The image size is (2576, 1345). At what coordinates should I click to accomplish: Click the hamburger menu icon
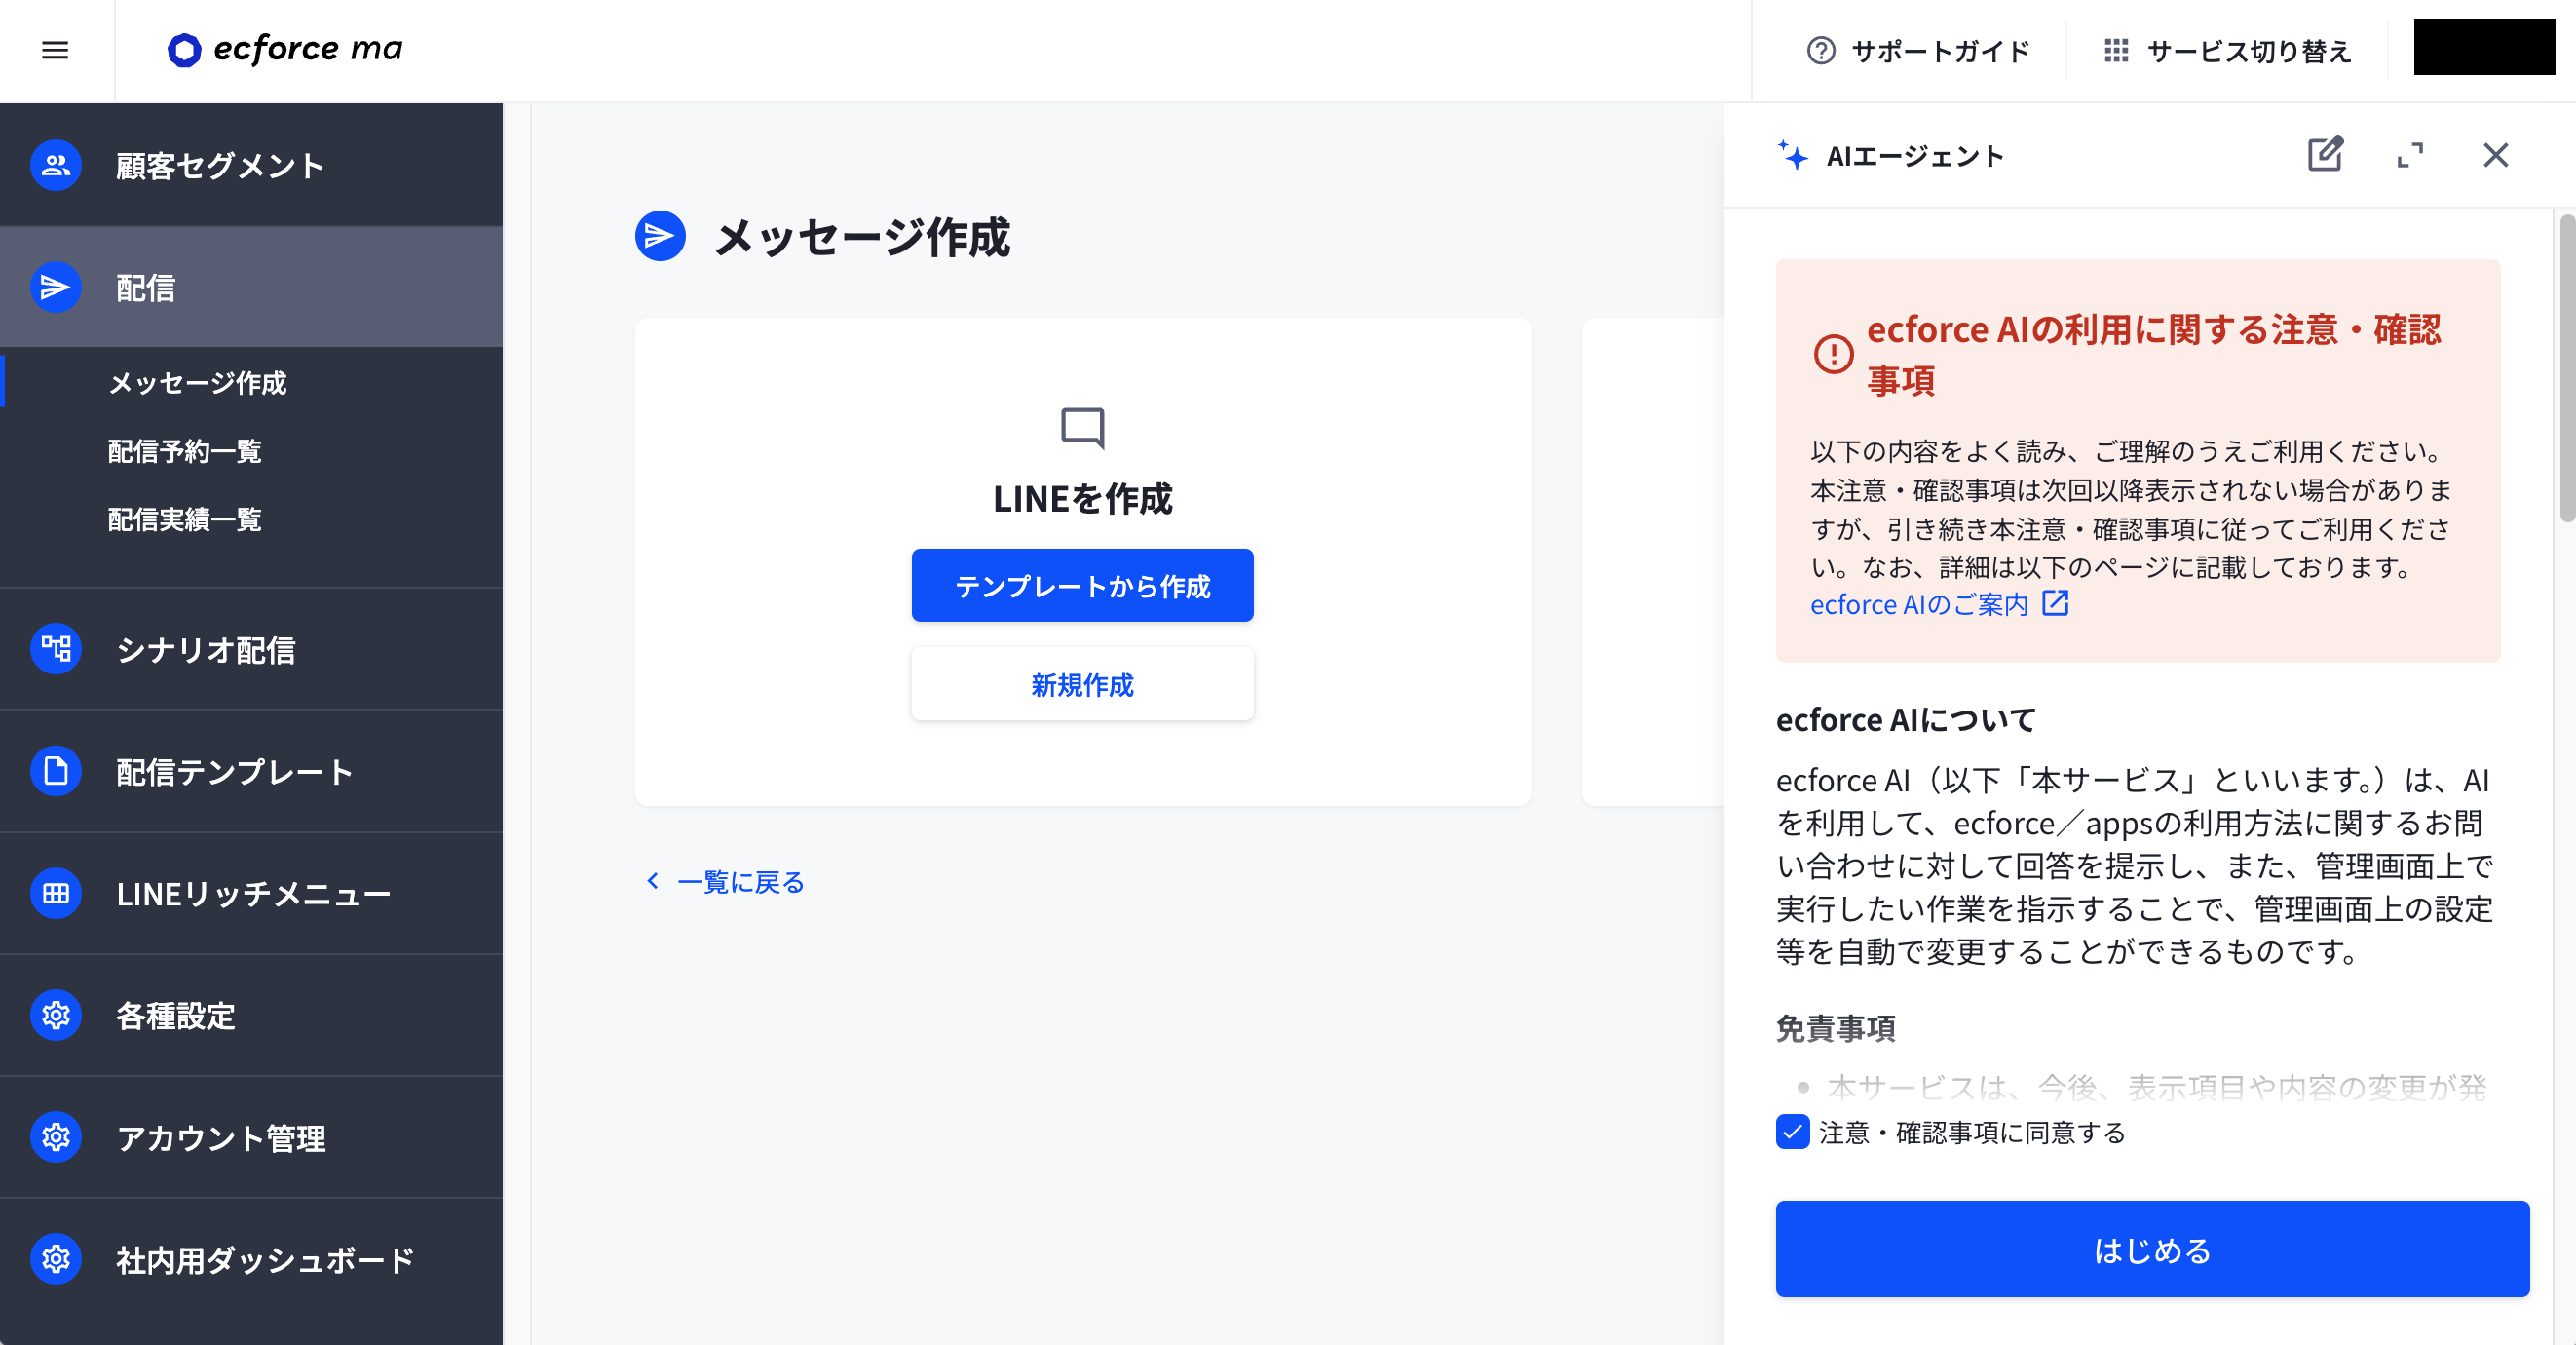[x=55, y=50]
